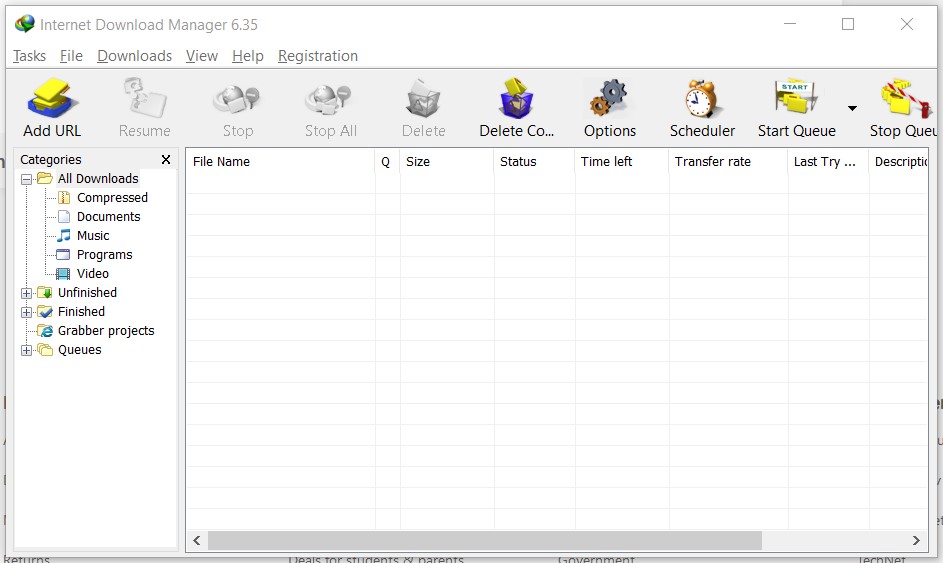The image size is (943, 563).
Task: Open the File menu
Action: point(71,56)
